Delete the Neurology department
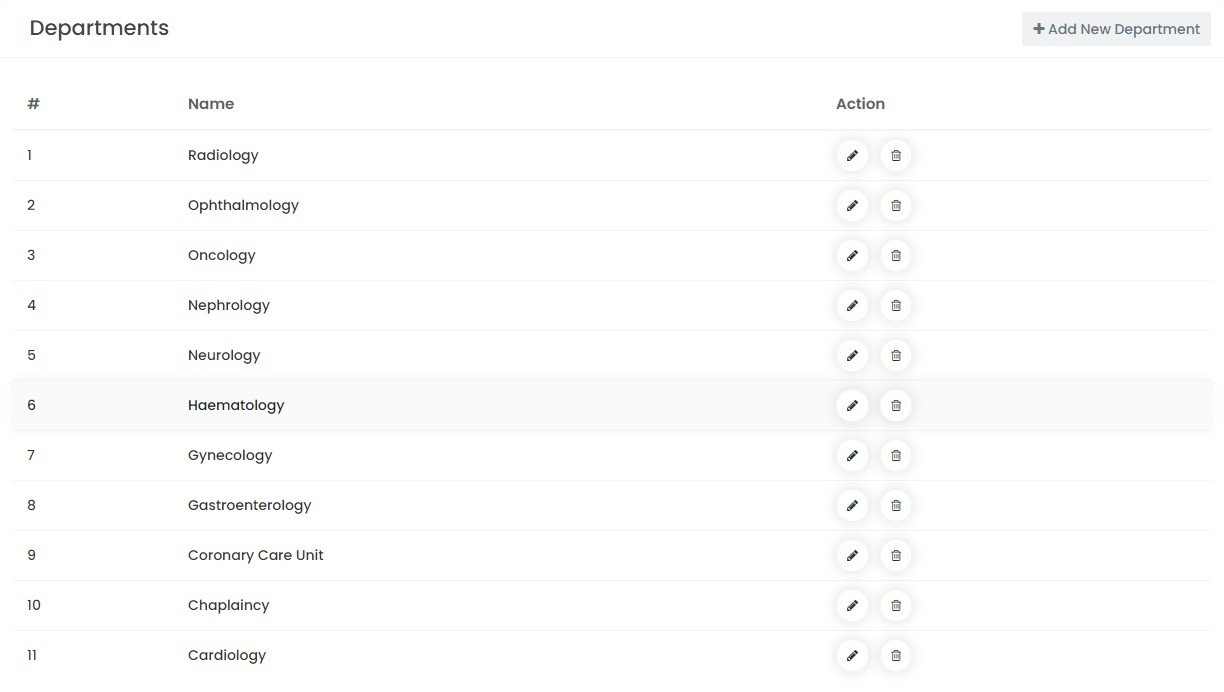The height and width of the screenshot is (692, 1224). 896,355
